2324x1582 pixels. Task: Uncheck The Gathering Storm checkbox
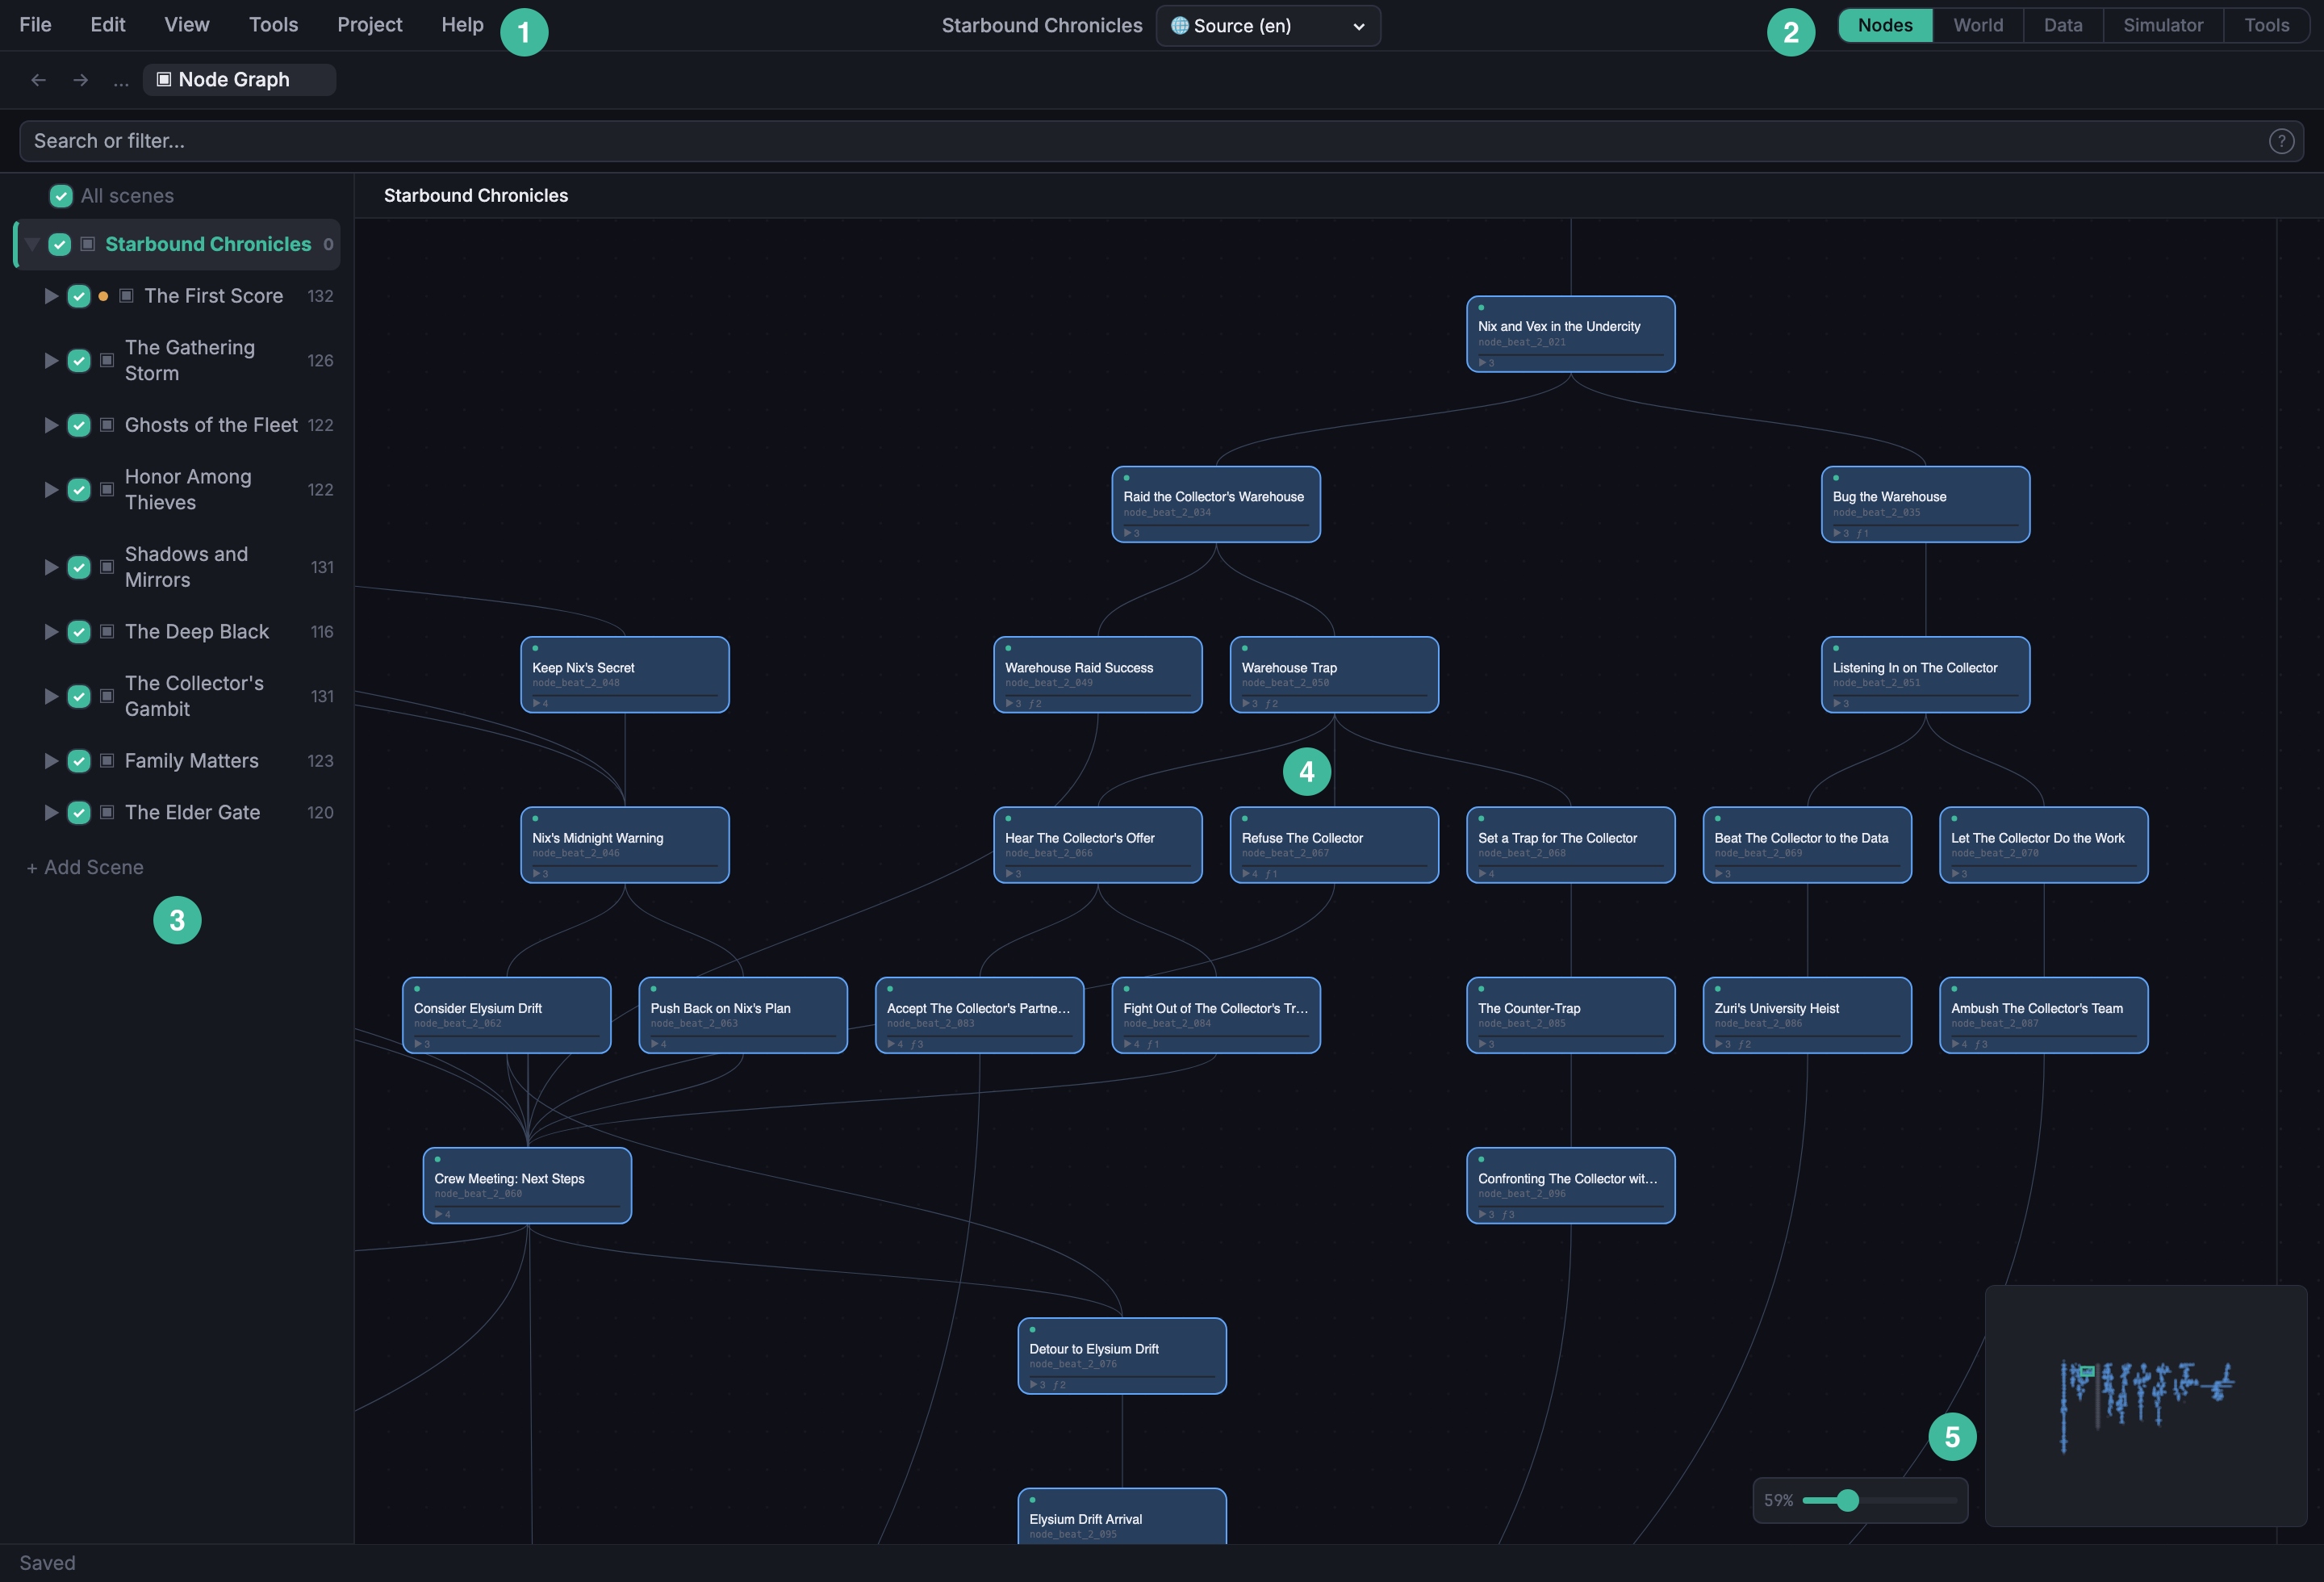click(79, 360)
